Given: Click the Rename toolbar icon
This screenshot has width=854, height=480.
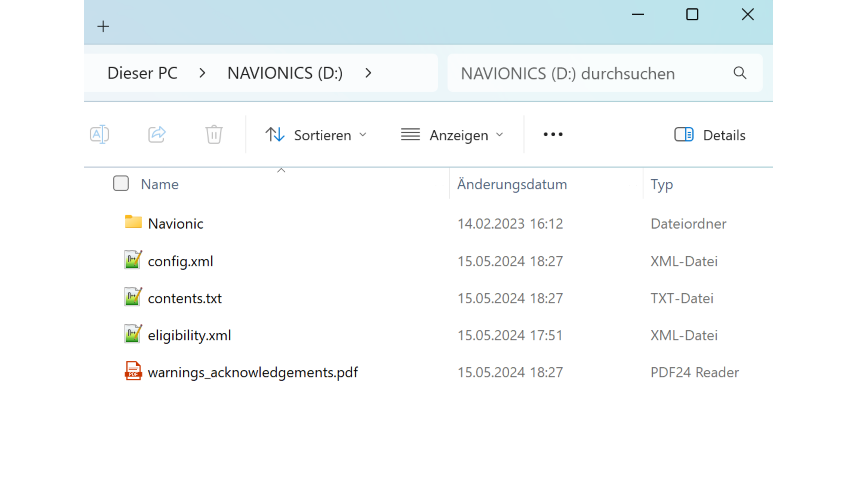Looking at the screenshot, I should [99, 135].
